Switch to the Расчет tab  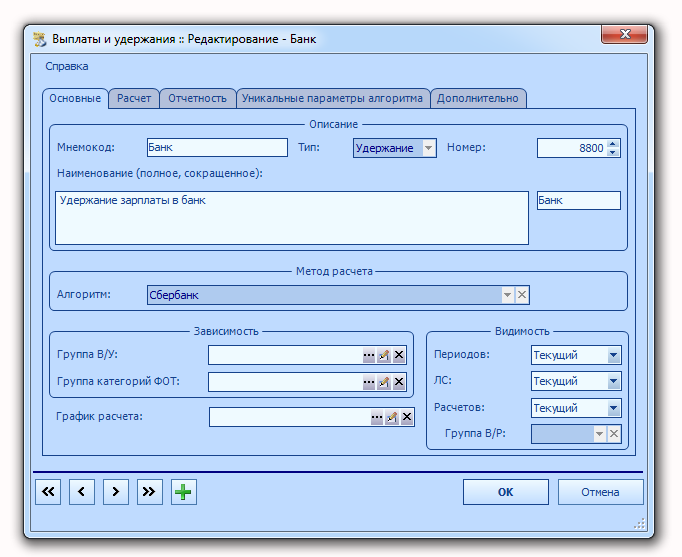coord(134,99)
